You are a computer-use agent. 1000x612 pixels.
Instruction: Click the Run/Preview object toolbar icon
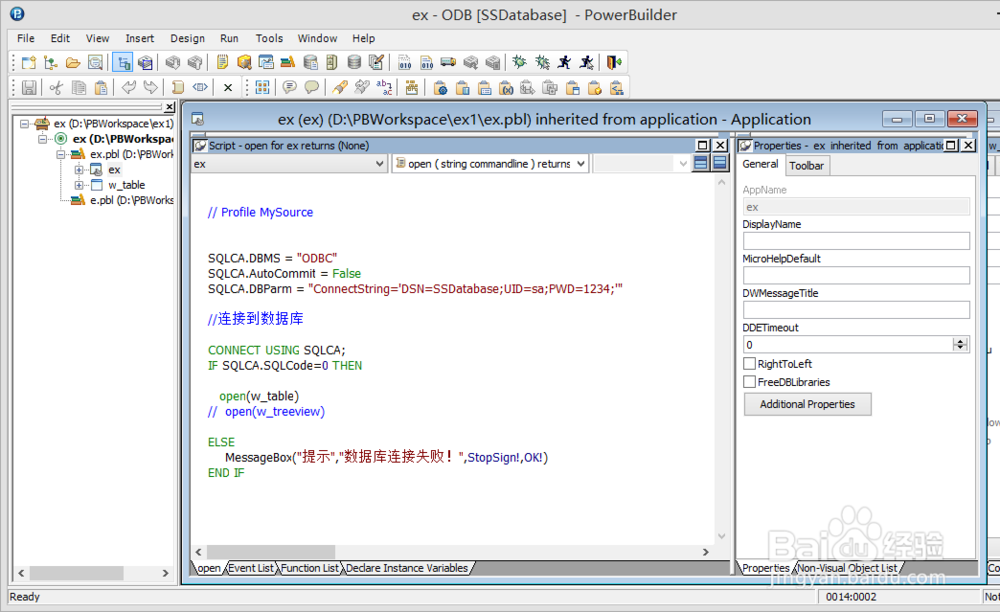click(x=95, y=62)
